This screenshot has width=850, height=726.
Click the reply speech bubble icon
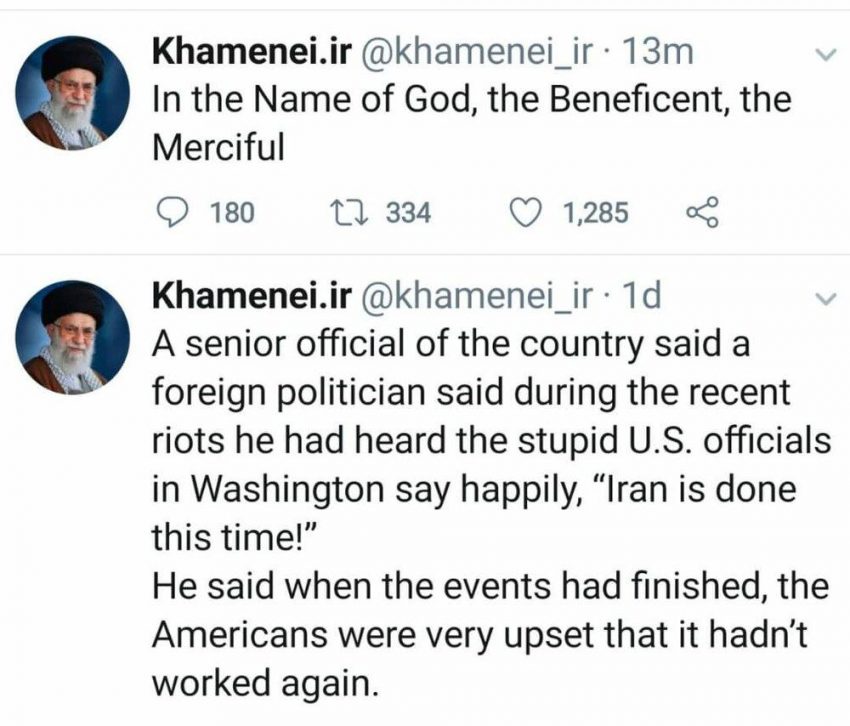tap(174, 212)
